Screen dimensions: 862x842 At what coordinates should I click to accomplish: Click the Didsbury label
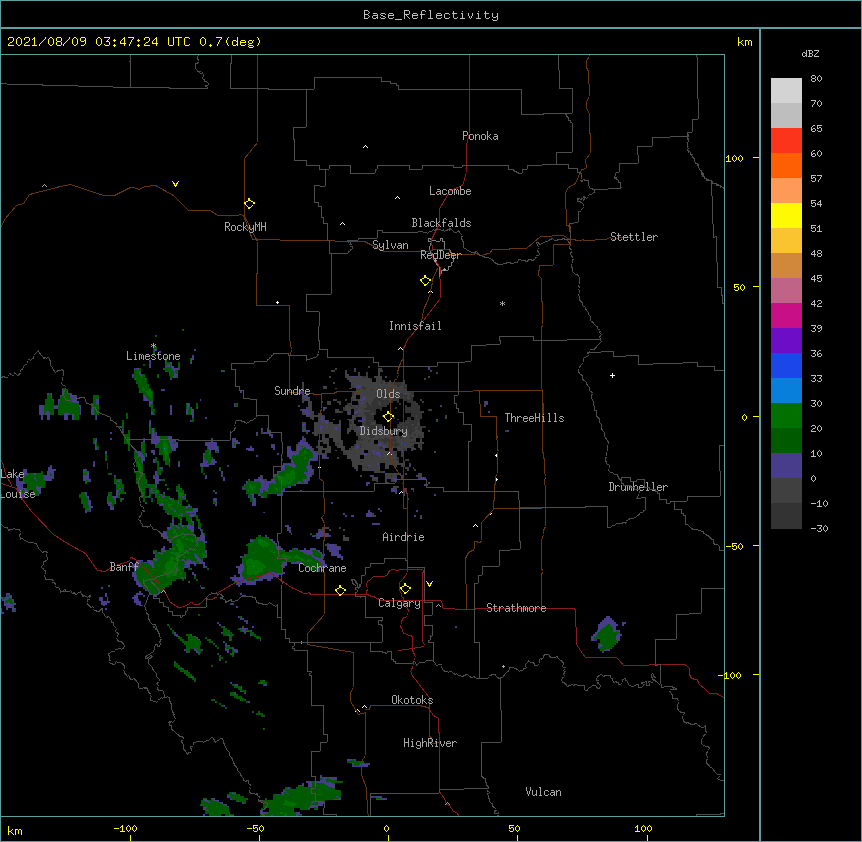click(x=384, y=431)
